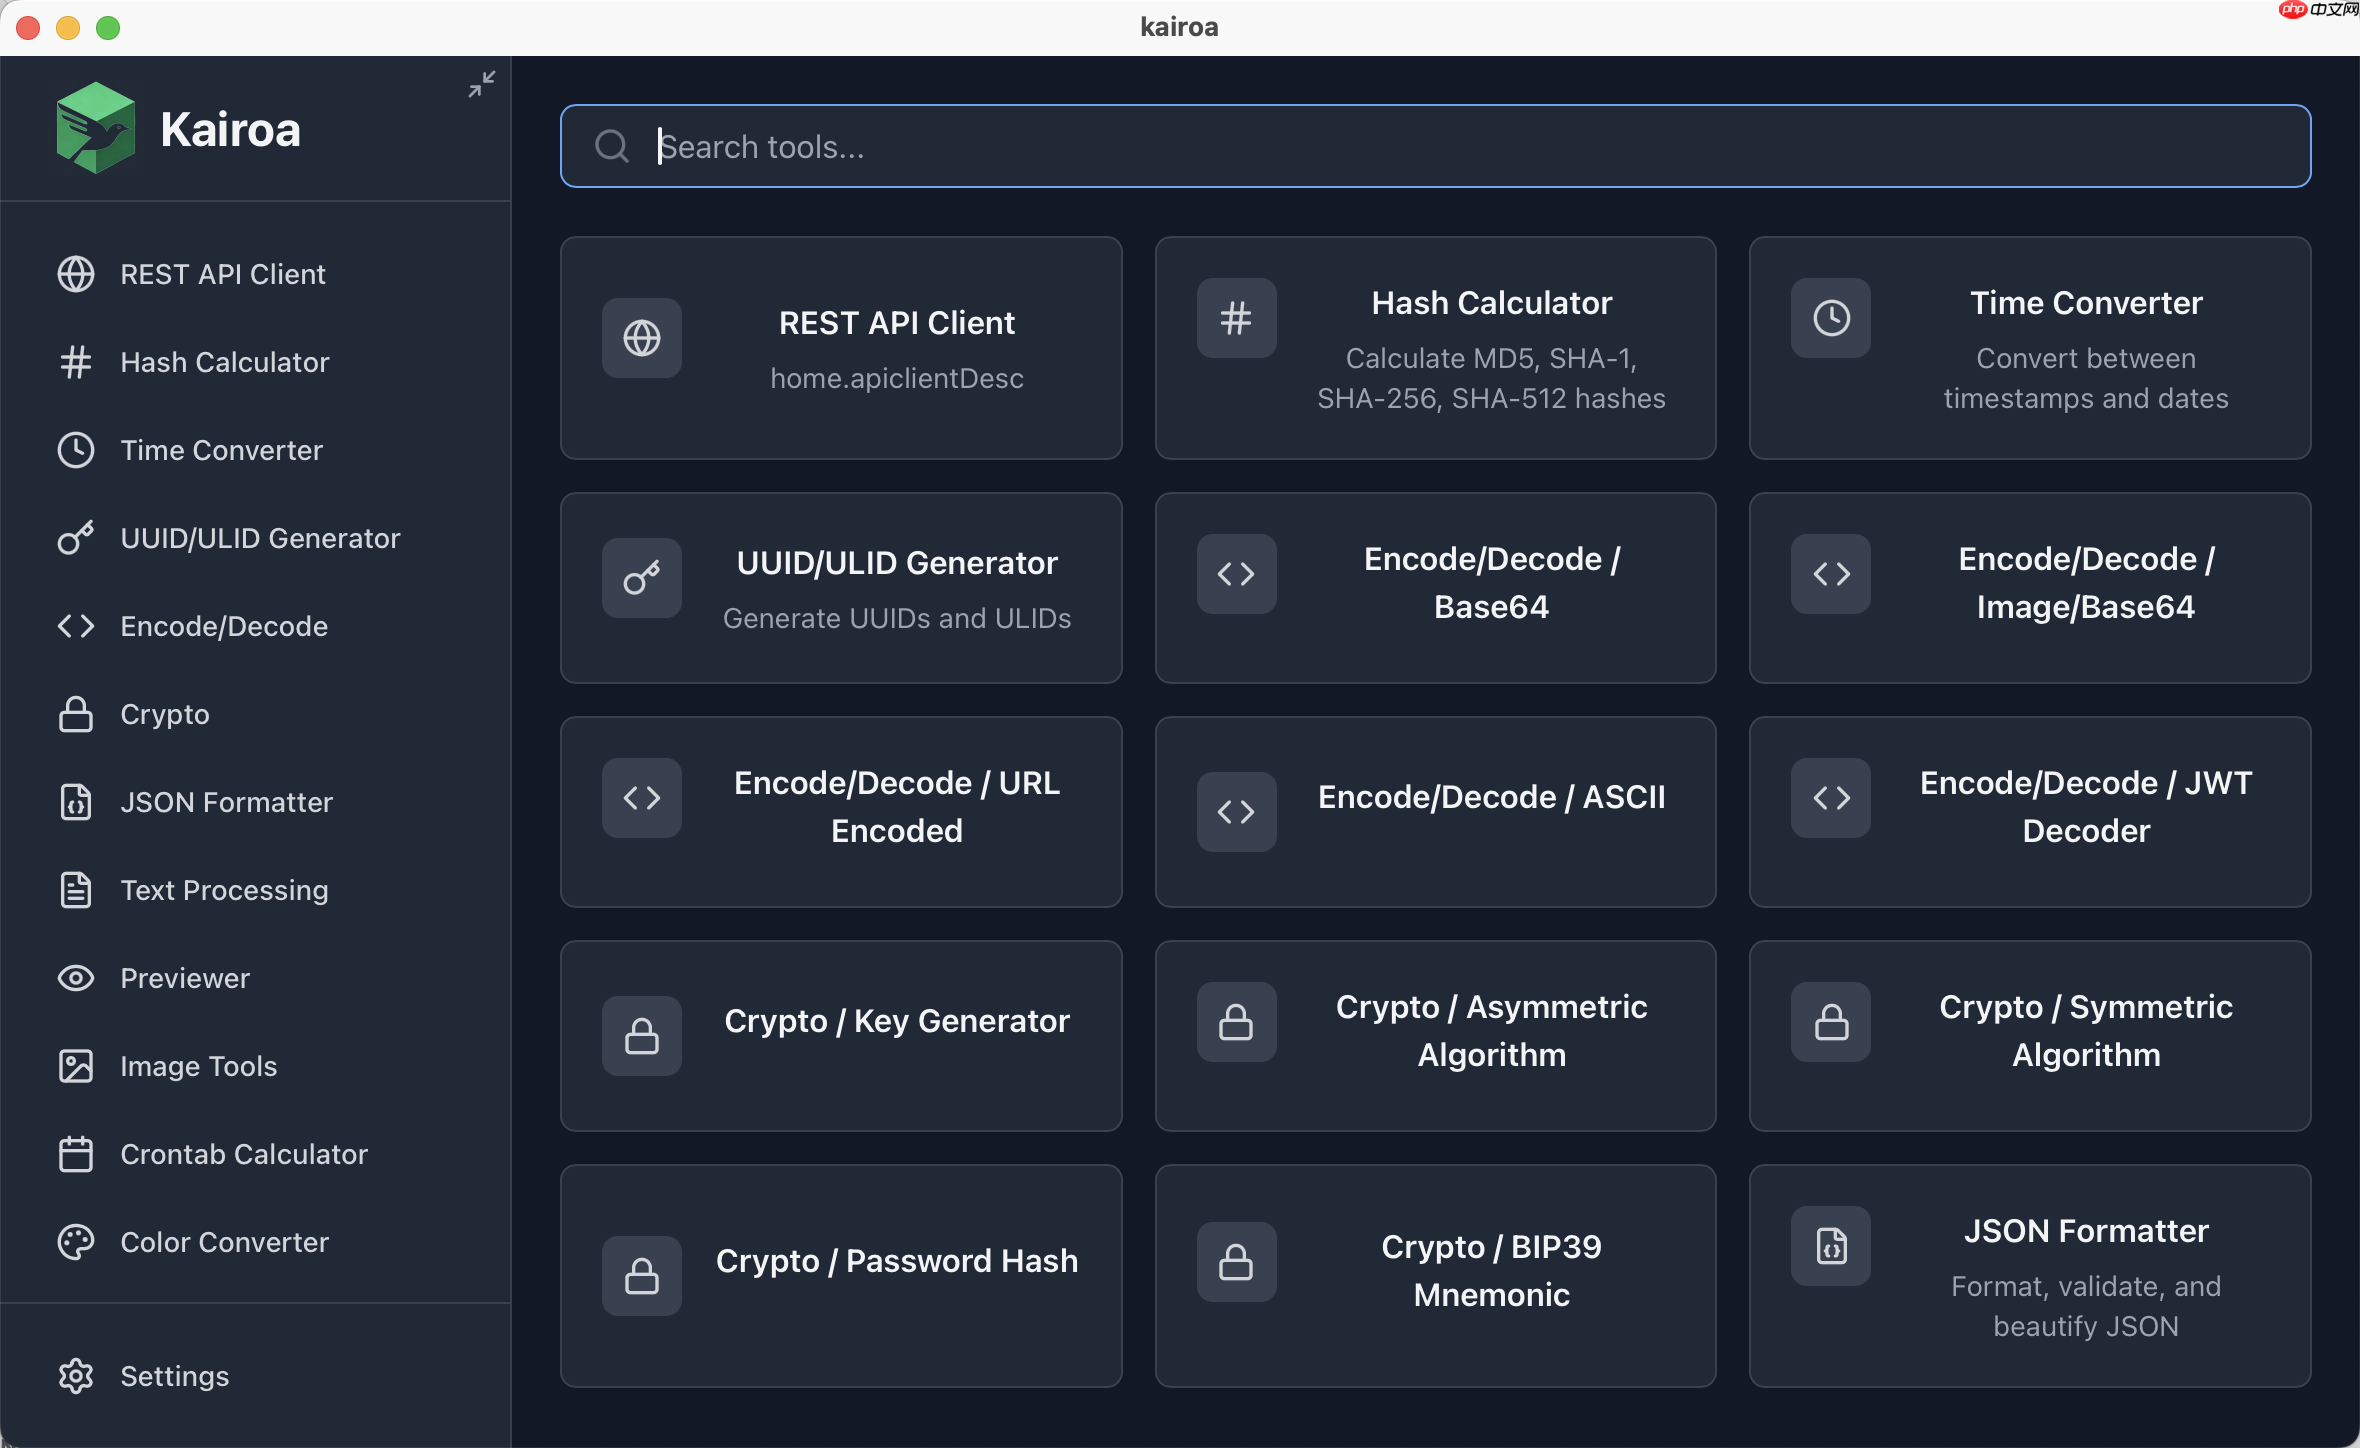Viewport: 2360px width, 1448px height.
Task: Select the Encode/Decode brackets icon in sidebar
Action: tap(75, 626)
